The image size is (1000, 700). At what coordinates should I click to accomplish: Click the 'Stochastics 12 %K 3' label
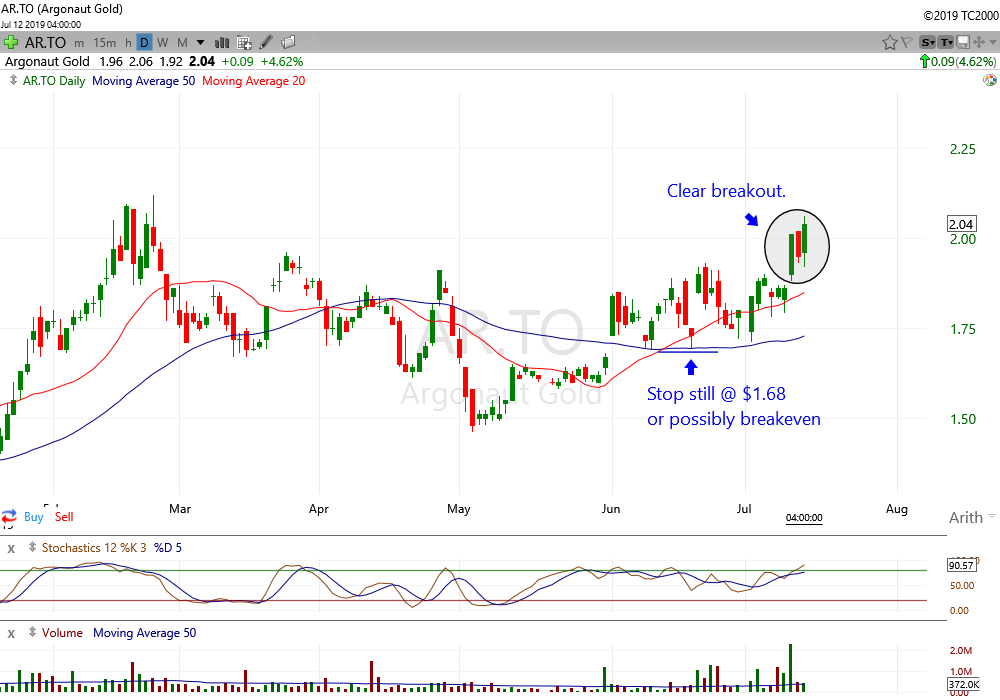click(94, 548)
